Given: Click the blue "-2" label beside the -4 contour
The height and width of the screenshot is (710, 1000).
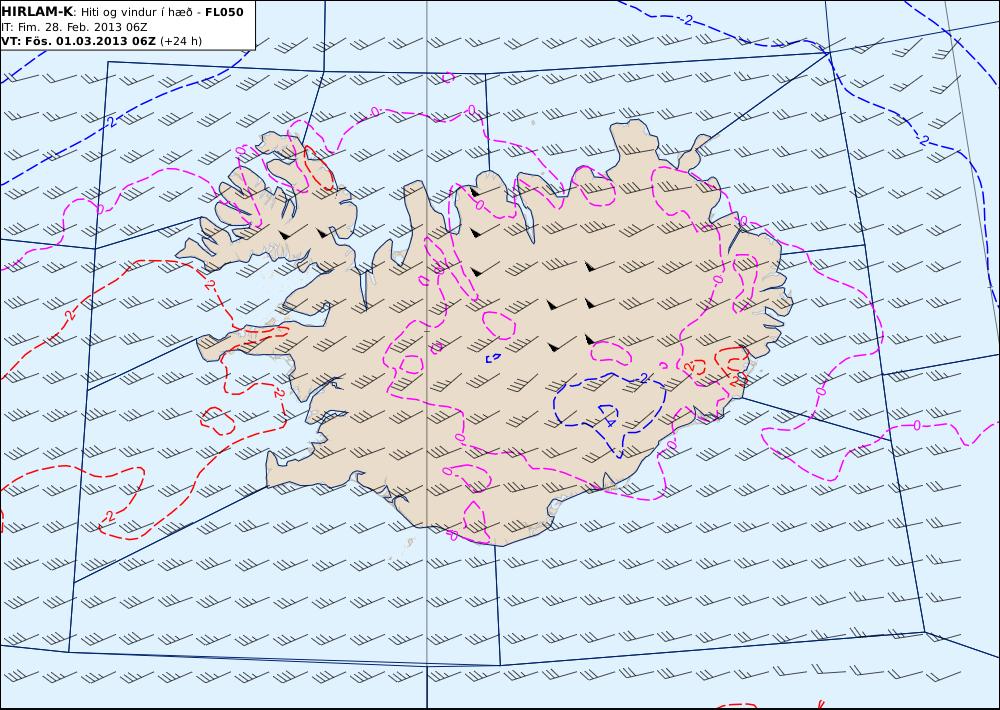Looking at the screenshot, I should coord(644,378).
